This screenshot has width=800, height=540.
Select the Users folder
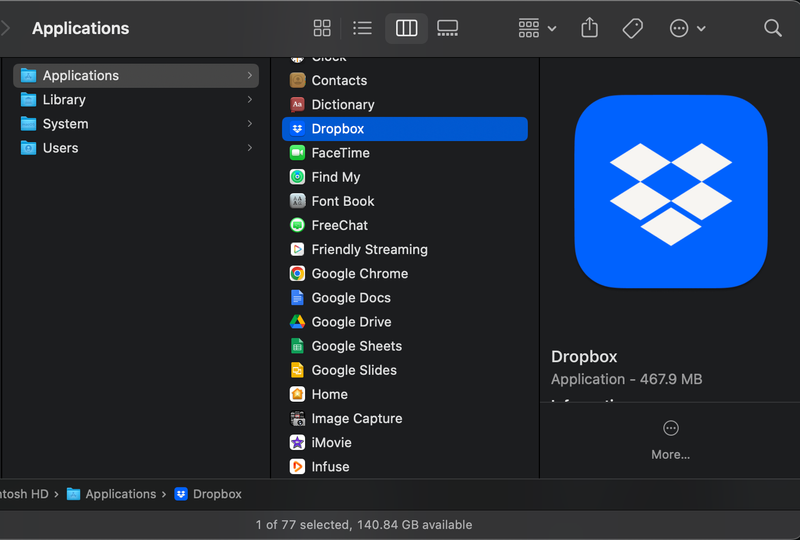[60, 148]
